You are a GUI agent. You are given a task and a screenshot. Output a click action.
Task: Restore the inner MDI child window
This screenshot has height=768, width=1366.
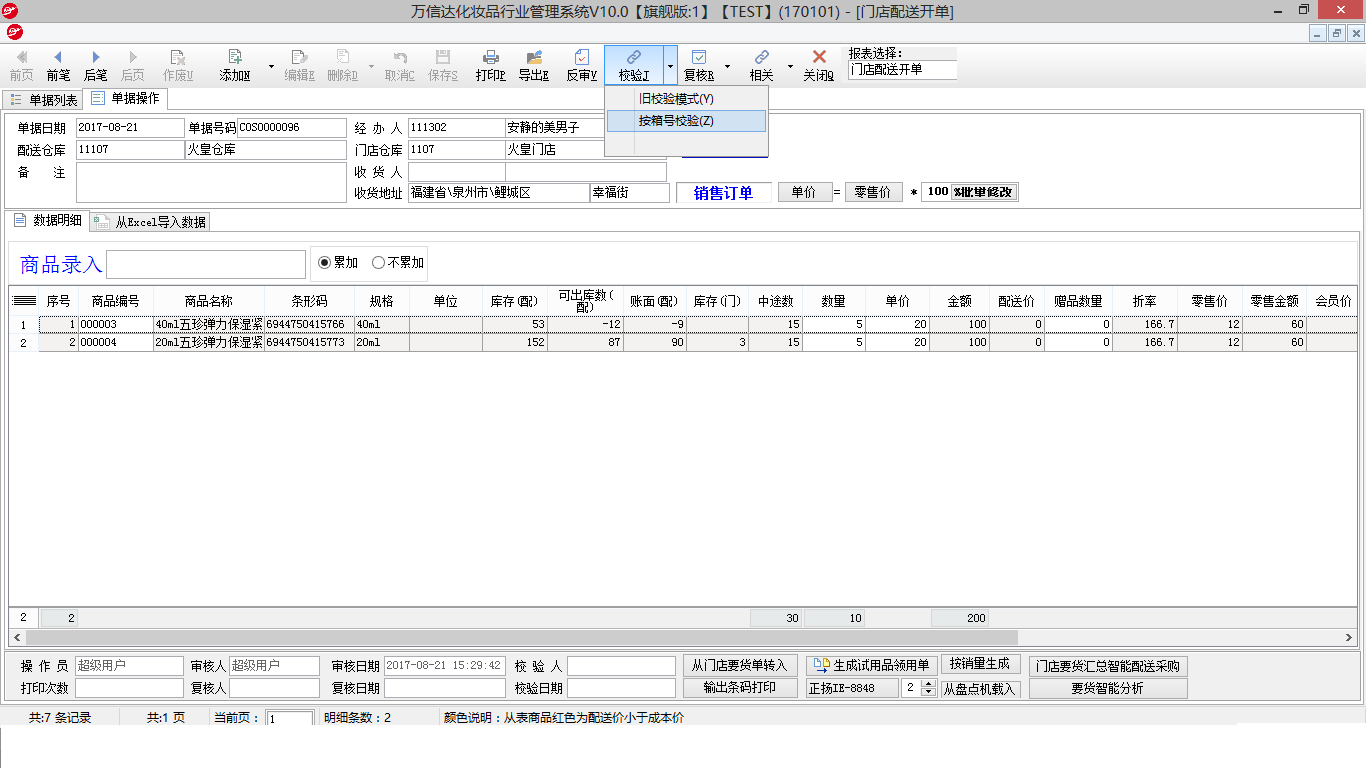click(1337, 33)
